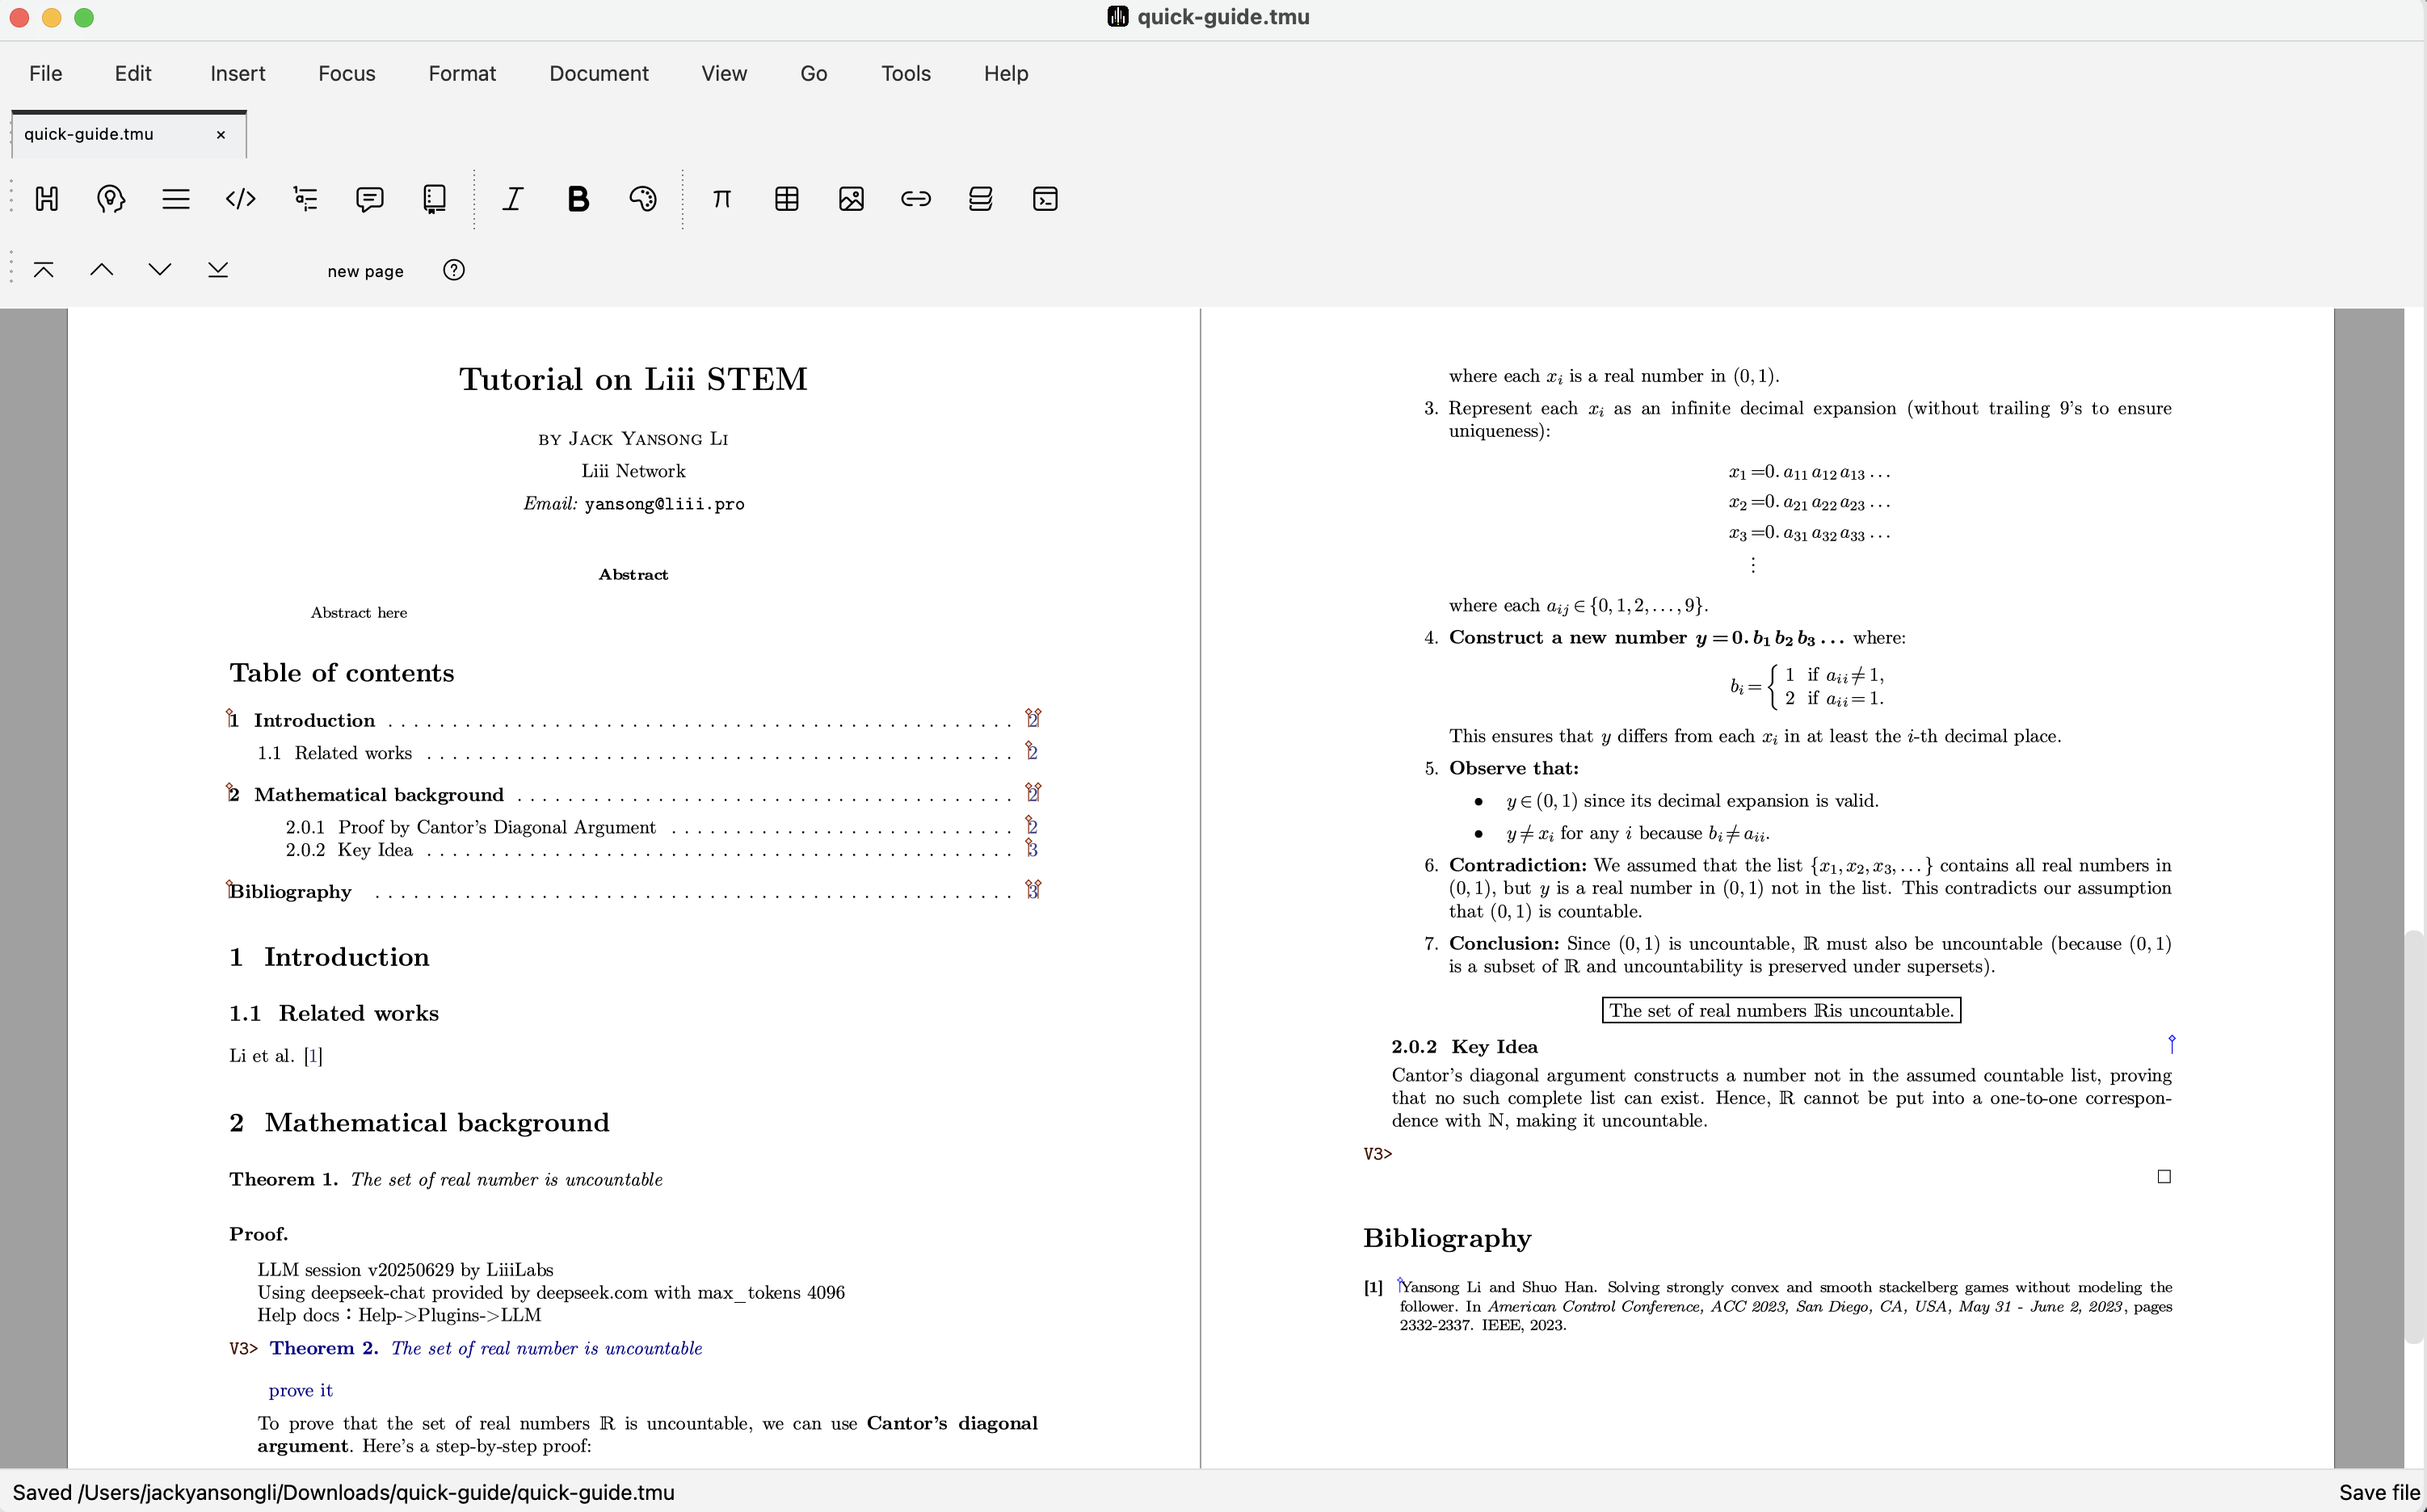Screen dimensions: 2427x1512
Task: Open the Mathematical background contents entry
Action: point(378,795)
